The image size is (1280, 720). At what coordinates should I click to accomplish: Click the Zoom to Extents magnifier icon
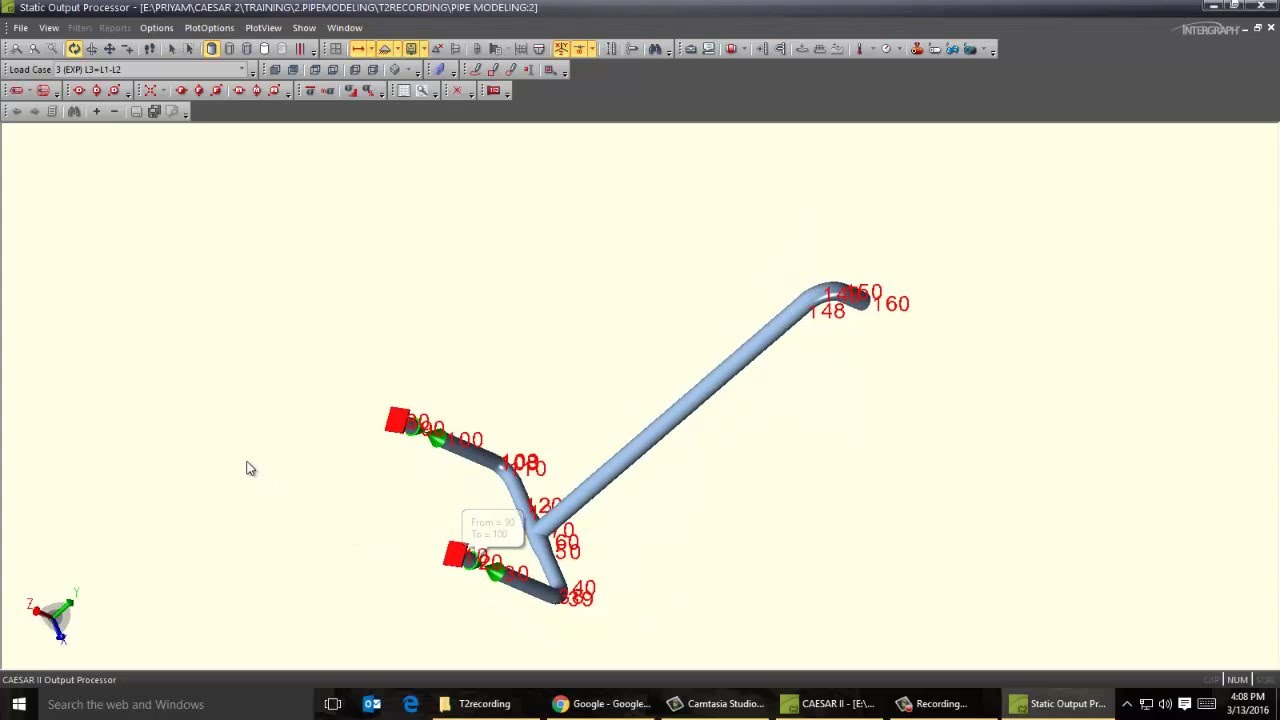[16, 48]
